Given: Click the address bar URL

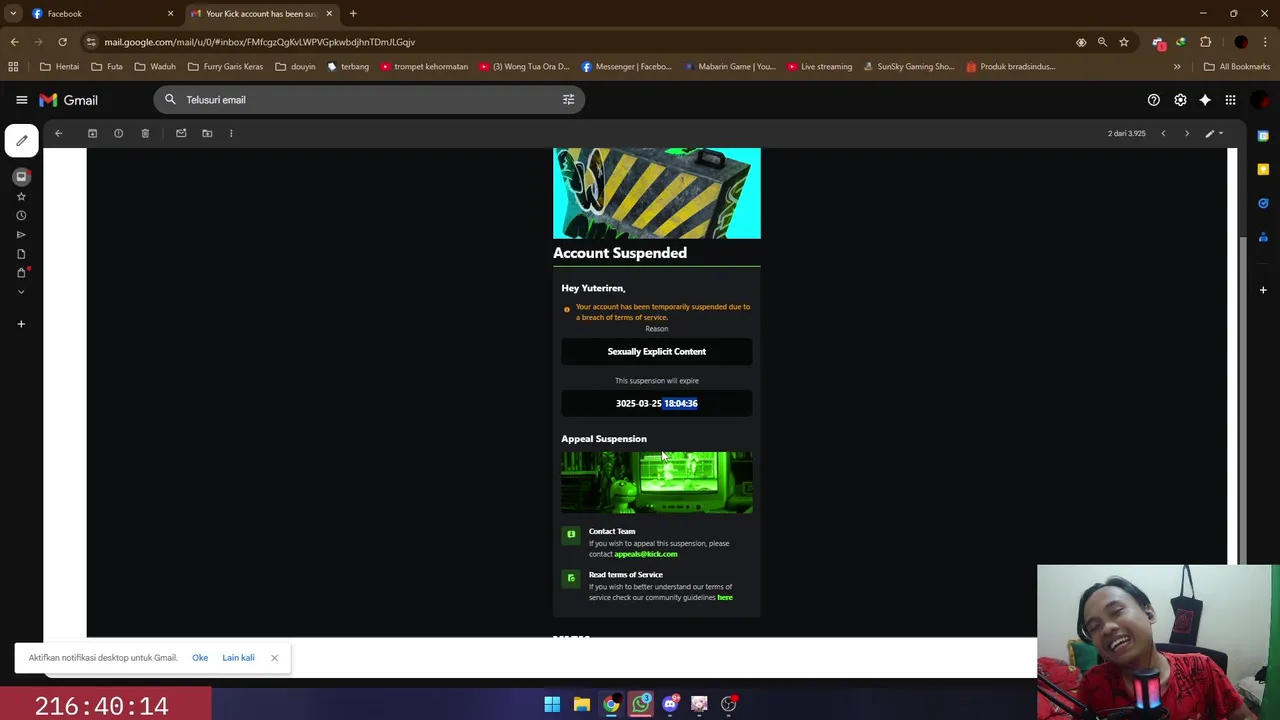Looking at the screenshot, I should [x=260, y=42].
